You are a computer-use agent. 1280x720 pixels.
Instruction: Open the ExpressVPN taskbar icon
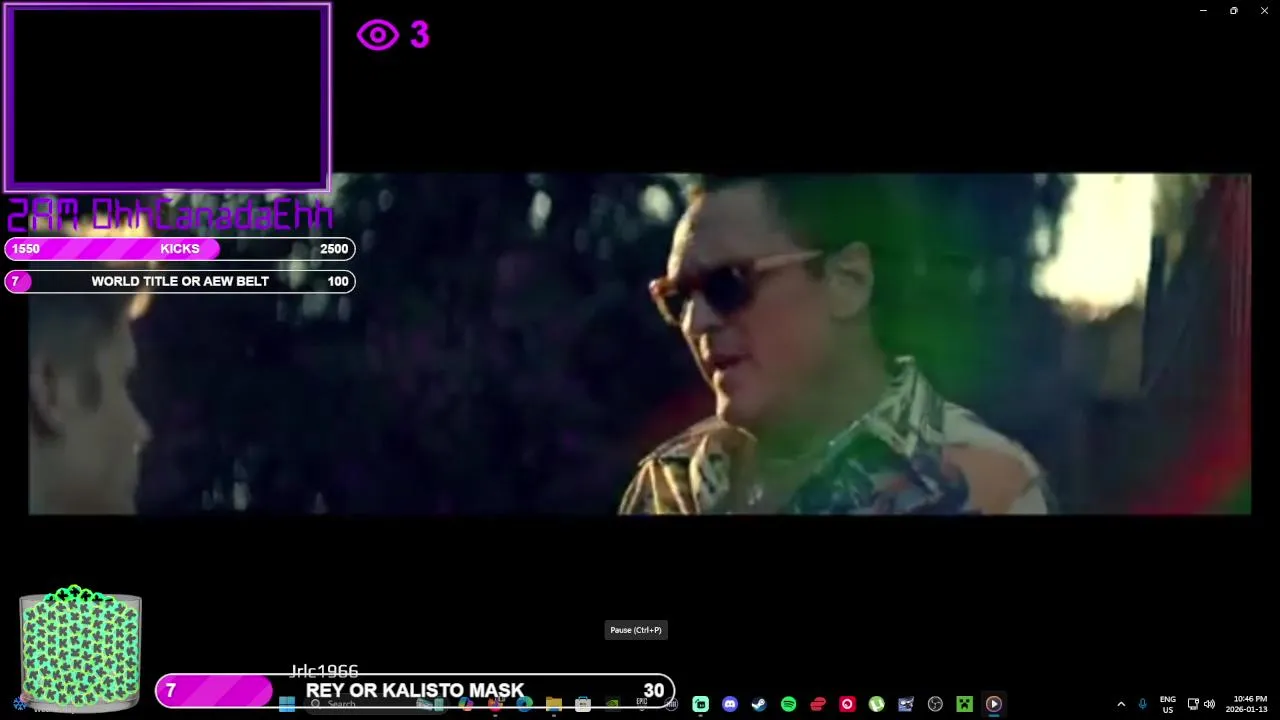tap(818, 704)
